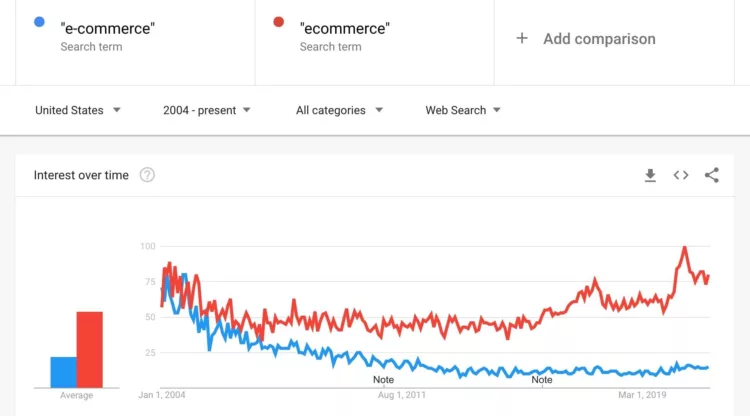Click the red Average bar
The width and height of the screenshot is (750, 416).
point(89,350)
